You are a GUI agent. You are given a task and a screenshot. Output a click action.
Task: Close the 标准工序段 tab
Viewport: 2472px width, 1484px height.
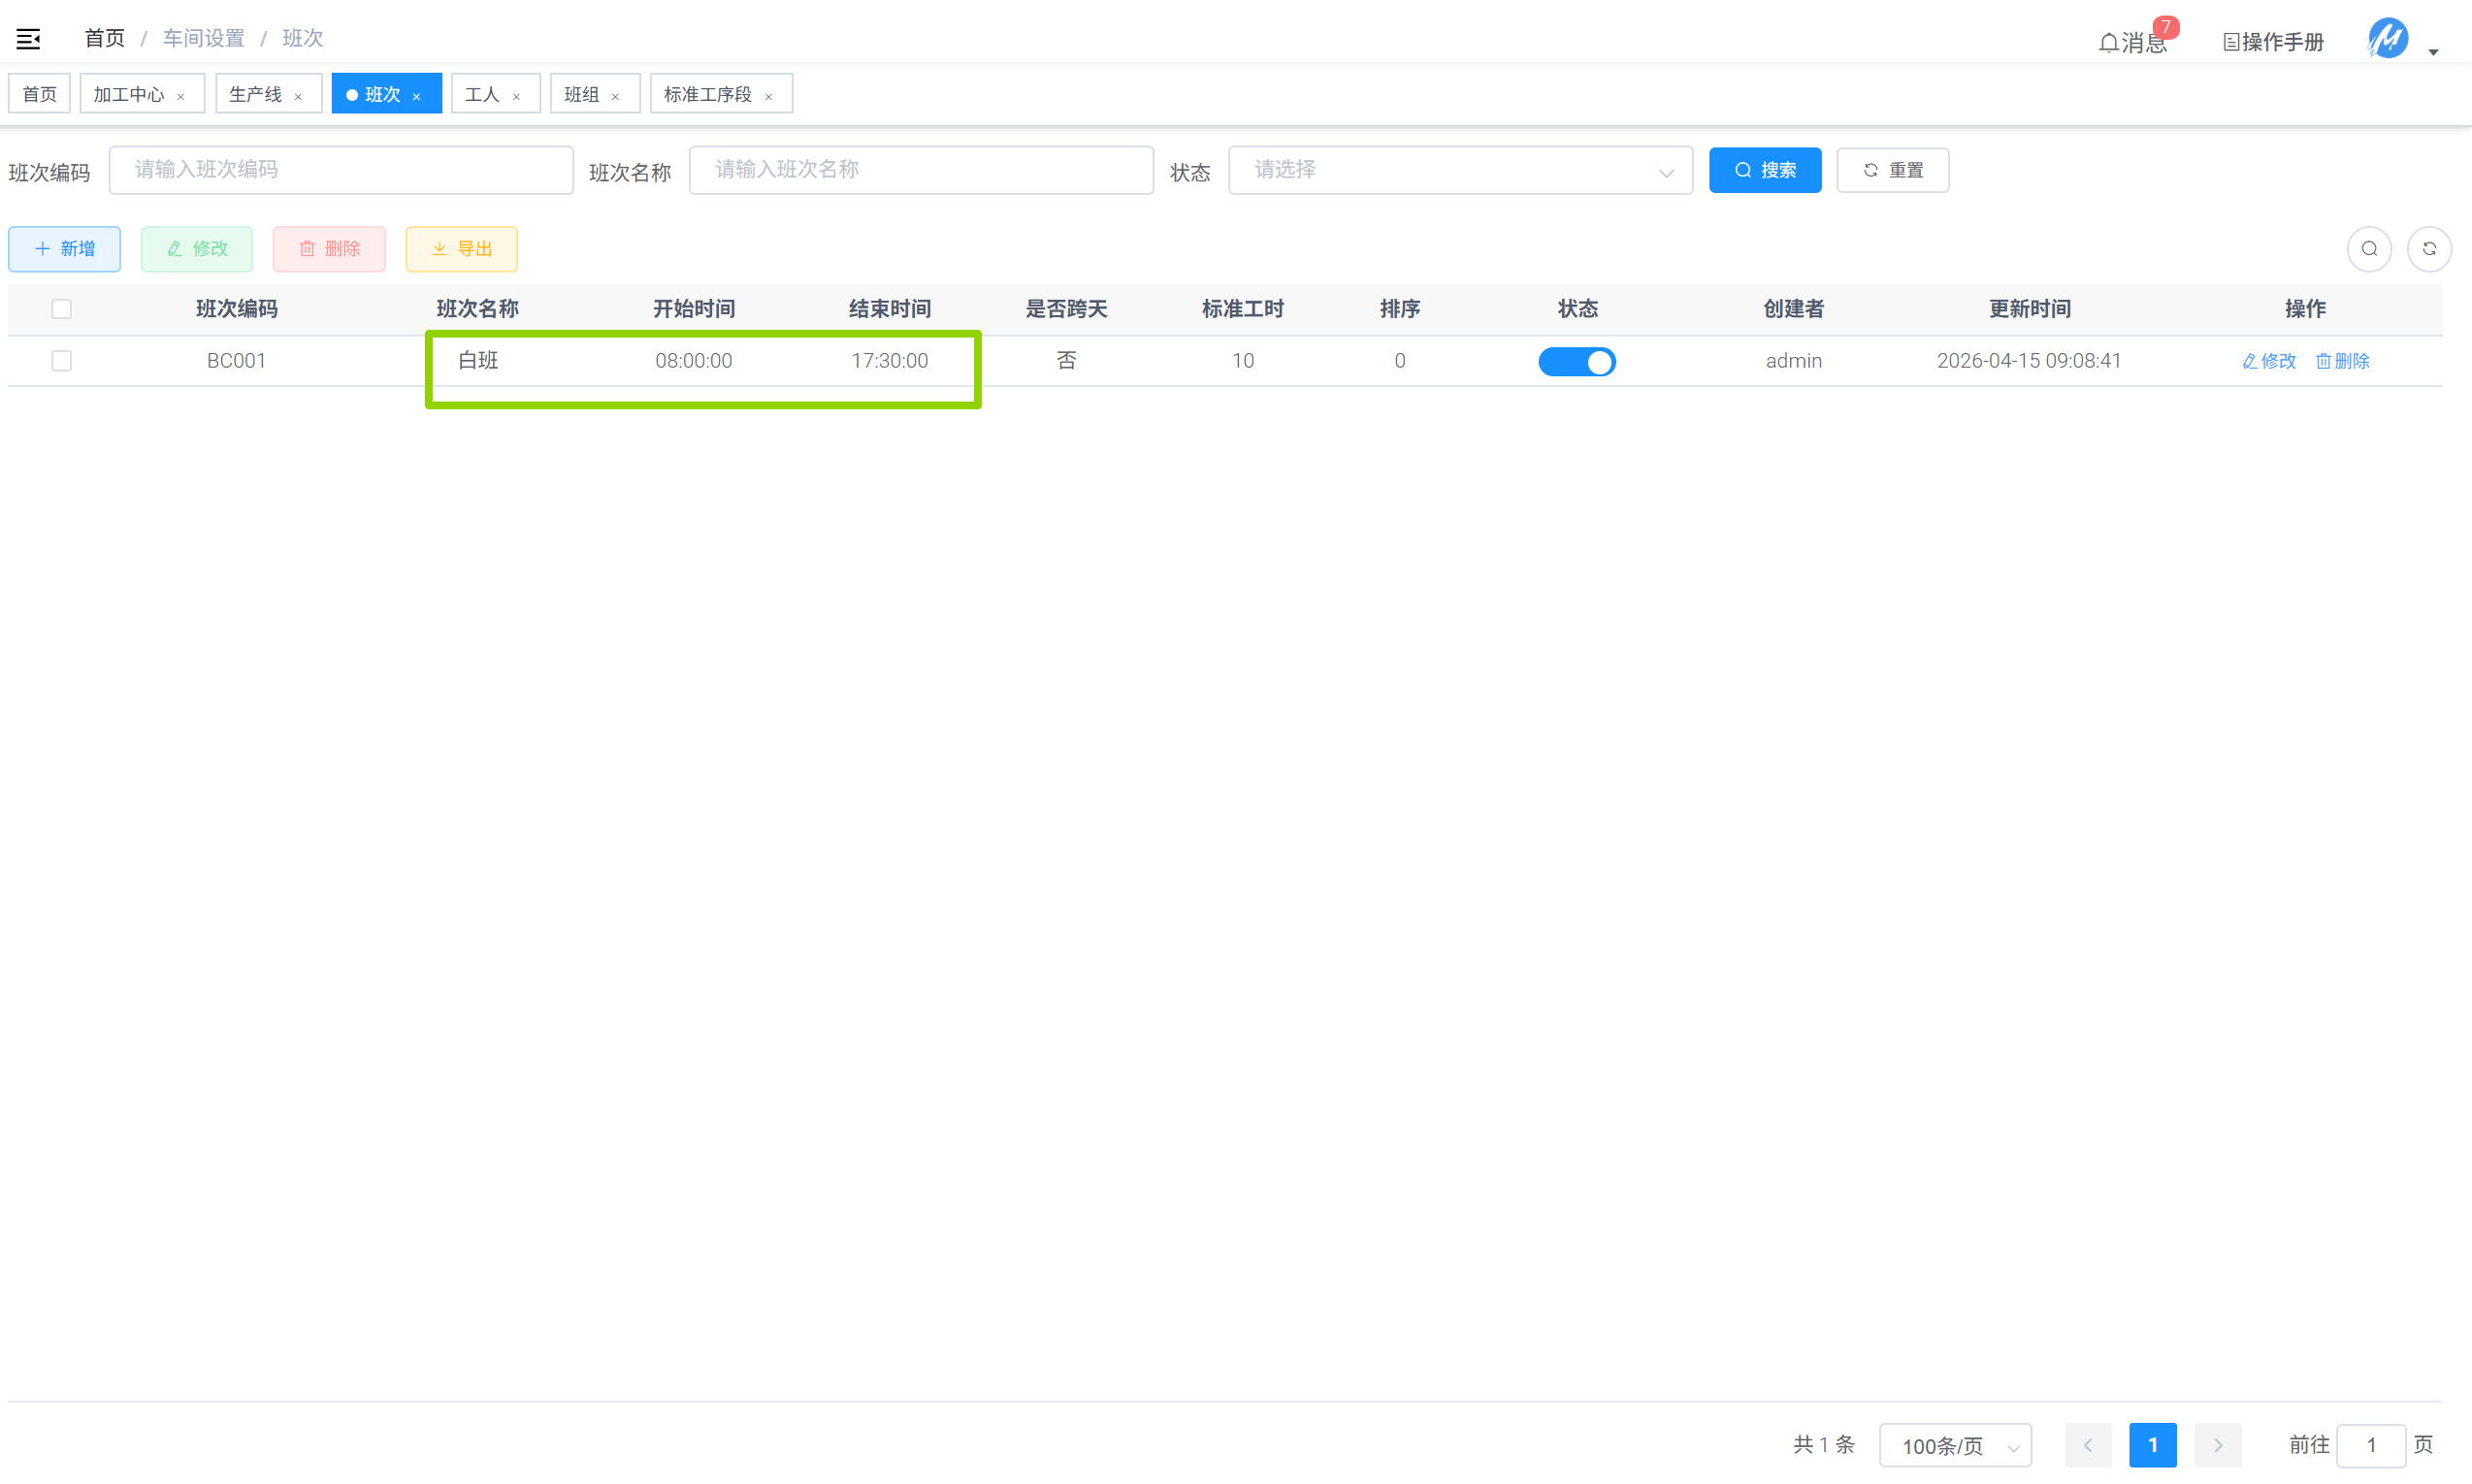[x=769, y=97]
